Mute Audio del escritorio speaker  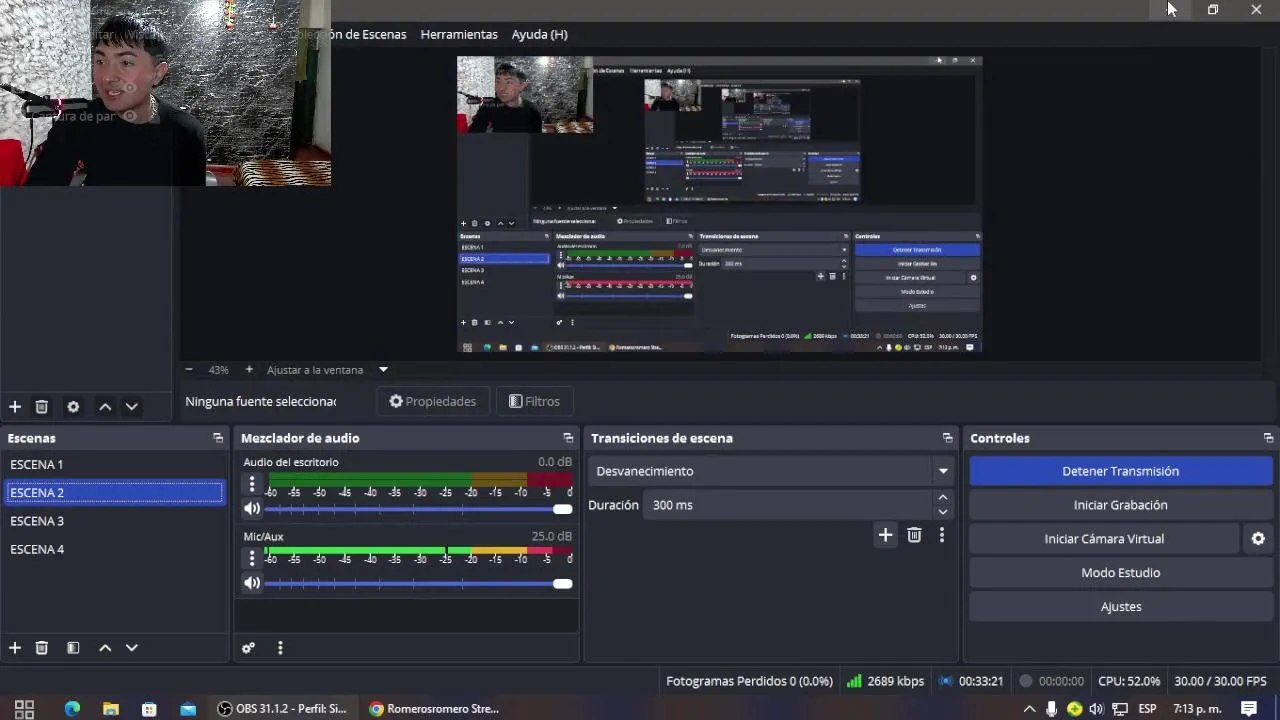point(252,509)
